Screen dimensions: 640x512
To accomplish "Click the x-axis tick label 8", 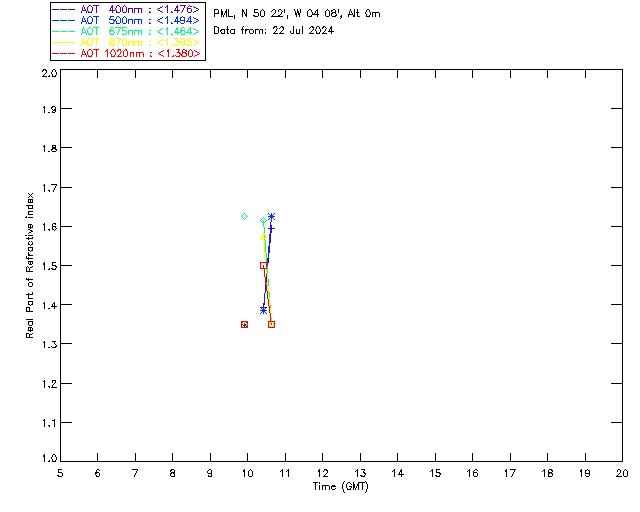I will 173,473.
